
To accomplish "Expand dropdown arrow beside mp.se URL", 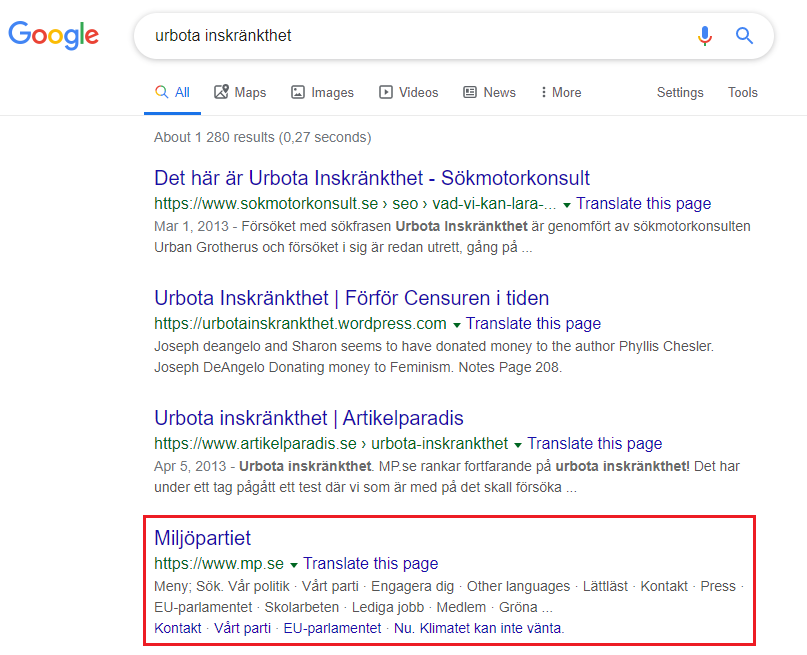I will [x=294, y=564].
